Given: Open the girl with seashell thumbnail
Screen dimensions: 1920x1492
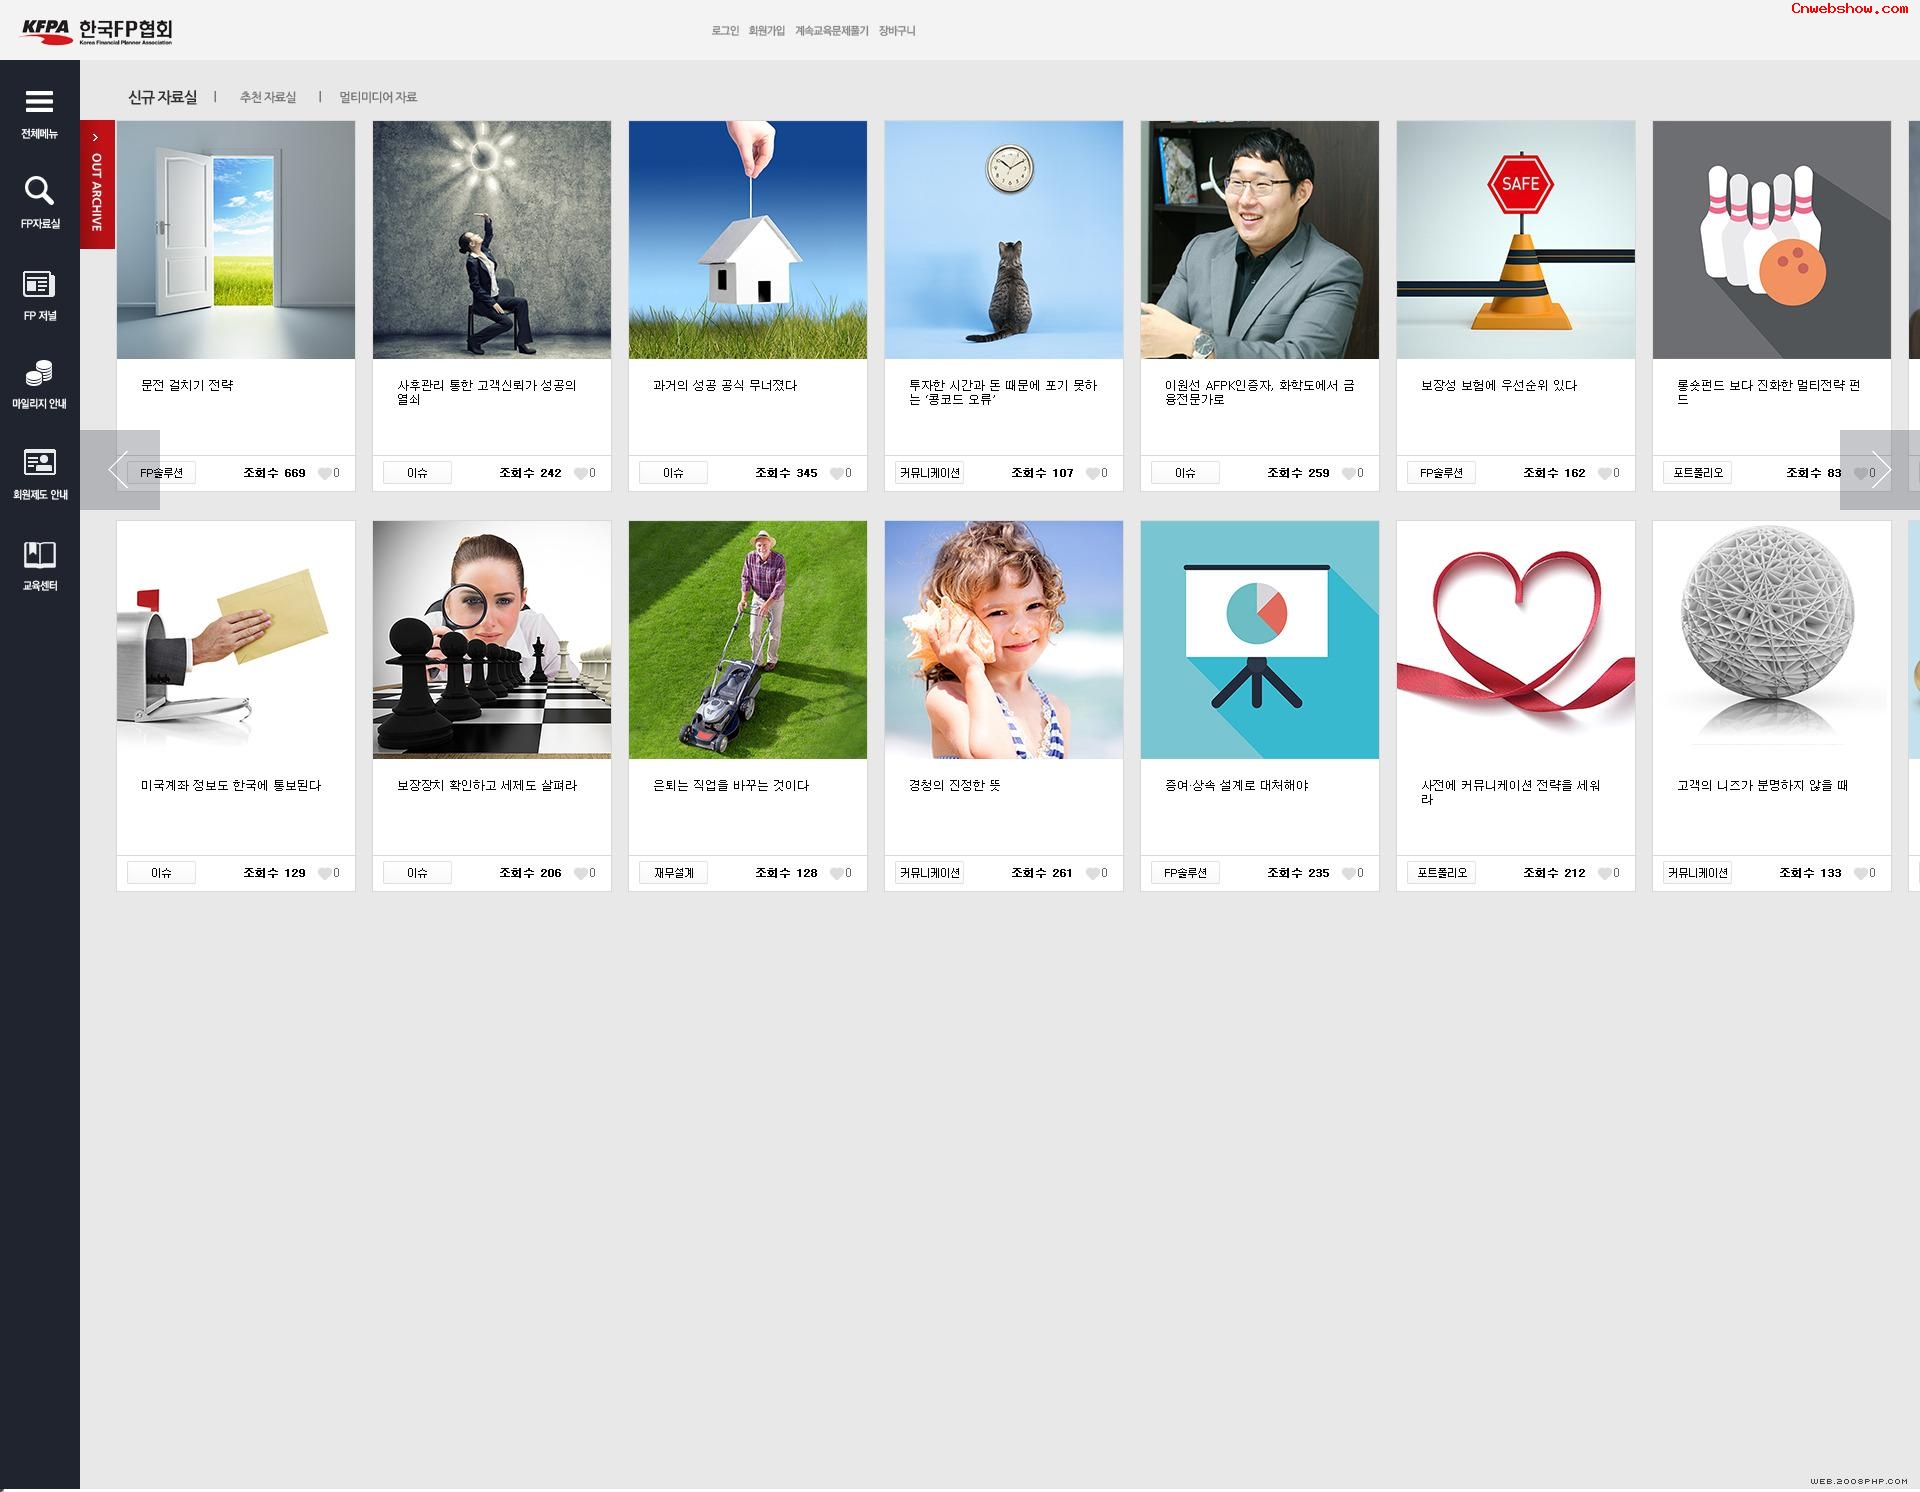Looking at the screenshot, I should (x=1004, y=640).
